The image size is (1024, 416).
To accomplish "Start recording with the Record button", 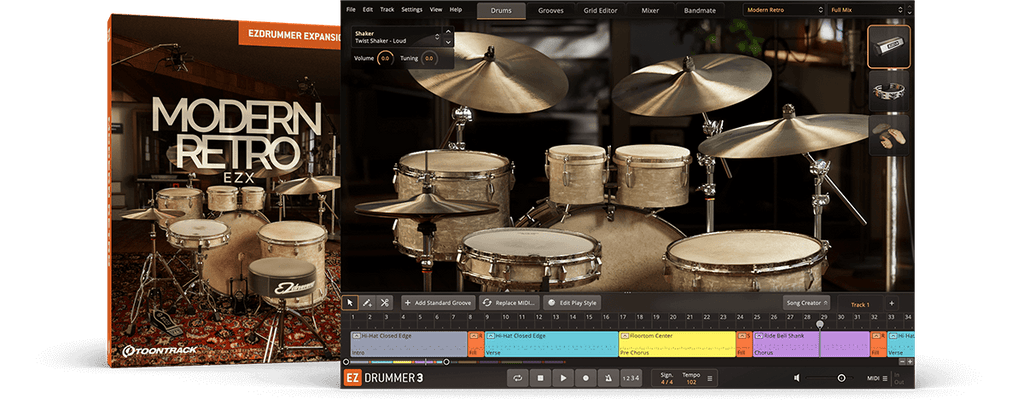I will pyautogui.click(x=586, y=378).
